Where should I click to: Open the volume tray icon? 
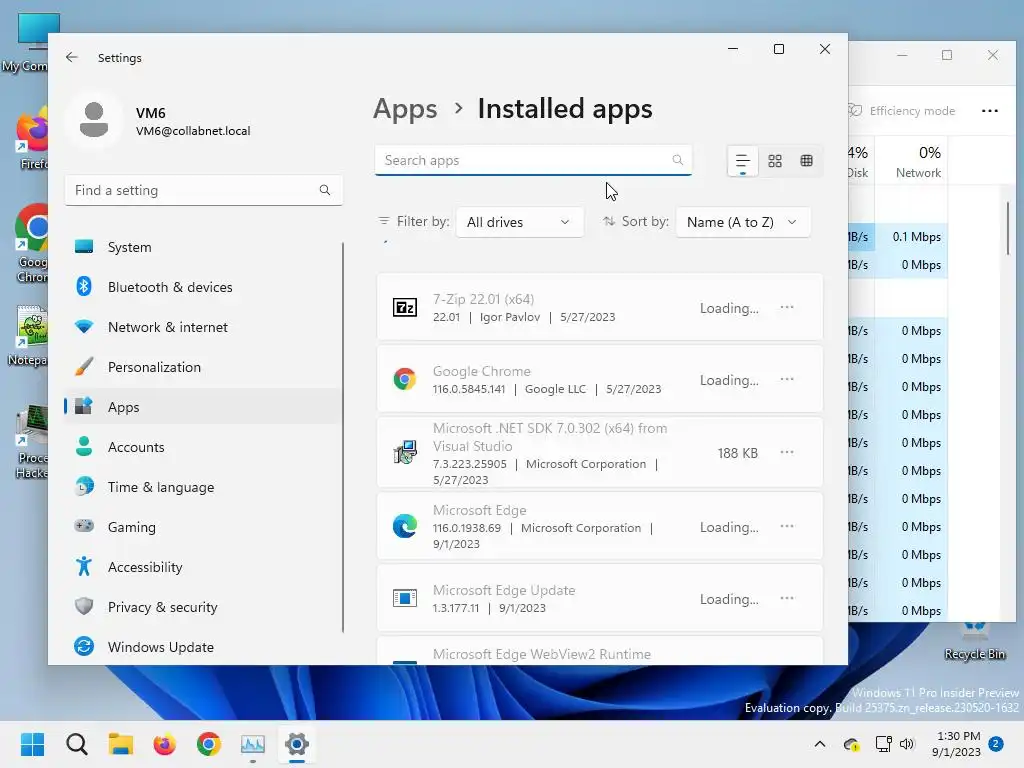(906, 744)
